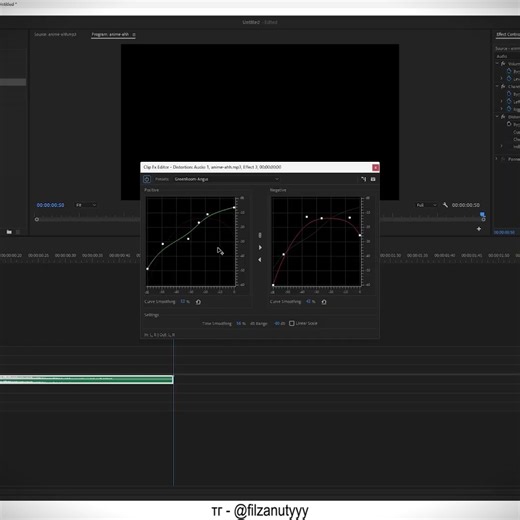Toggle the effect power button in Clip Fx Editor
The height and width of the screenshot is (520, 520).
147,179
